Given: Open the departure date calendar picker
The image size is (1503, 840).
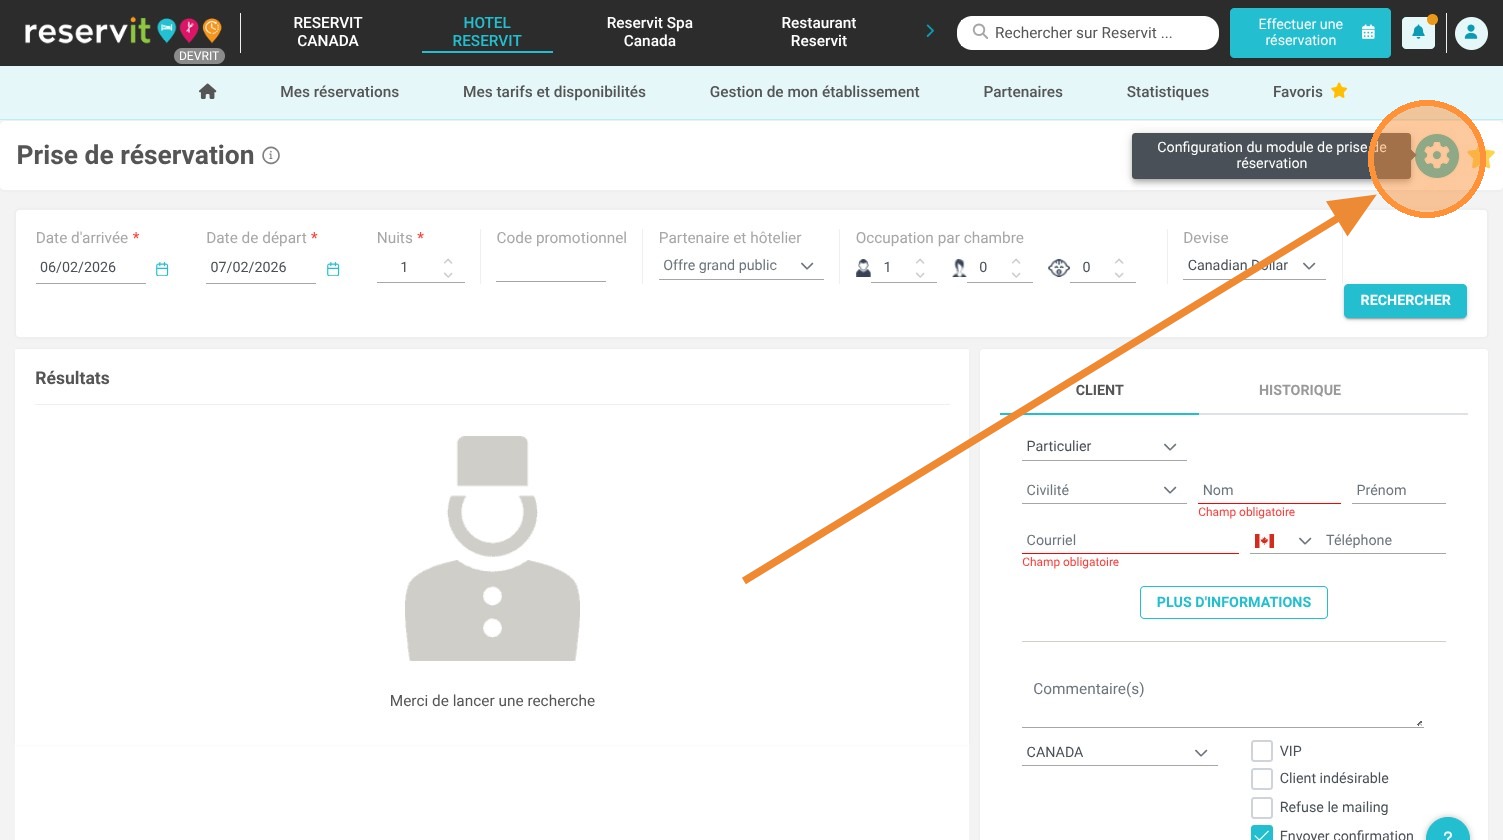Looking at the screenshot, I should point(333,269).
